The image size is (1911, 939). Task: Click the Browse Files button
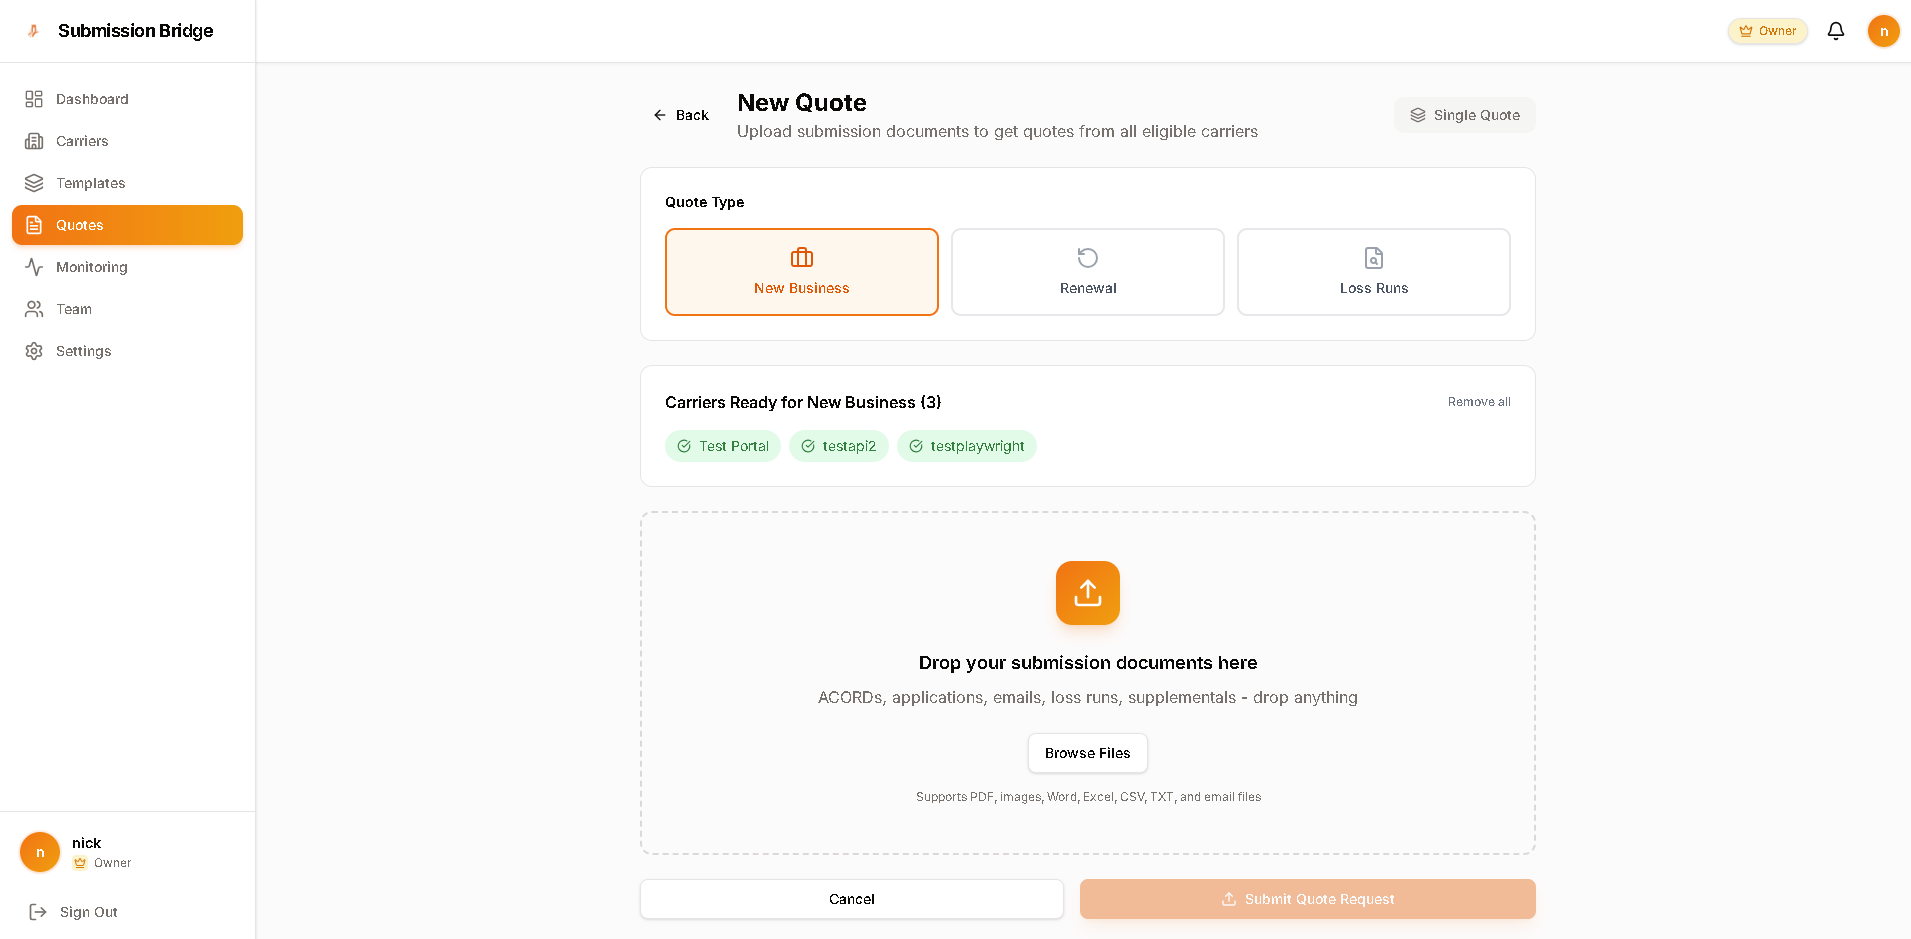1087,753
